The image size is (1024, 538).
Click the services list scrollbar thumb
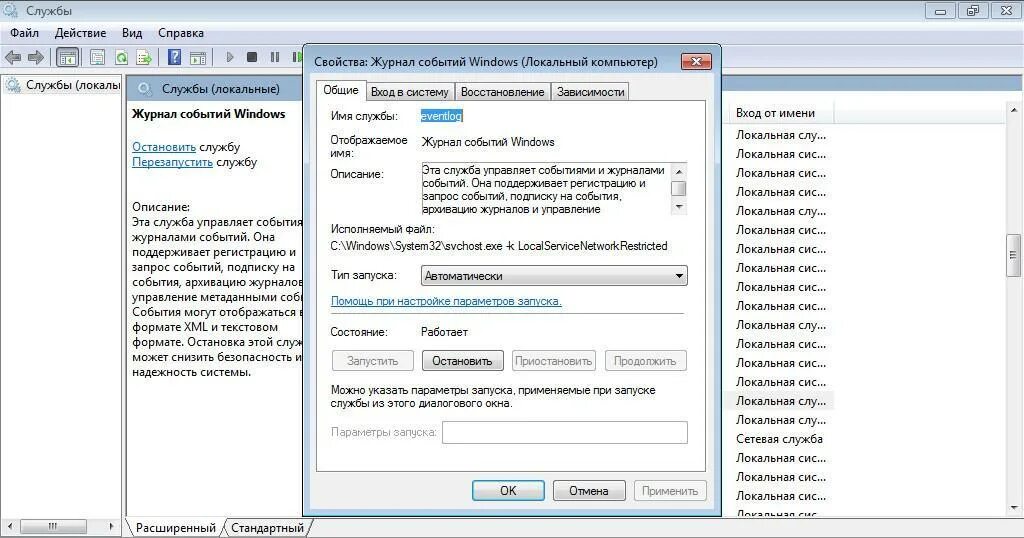coord(1014,255)
